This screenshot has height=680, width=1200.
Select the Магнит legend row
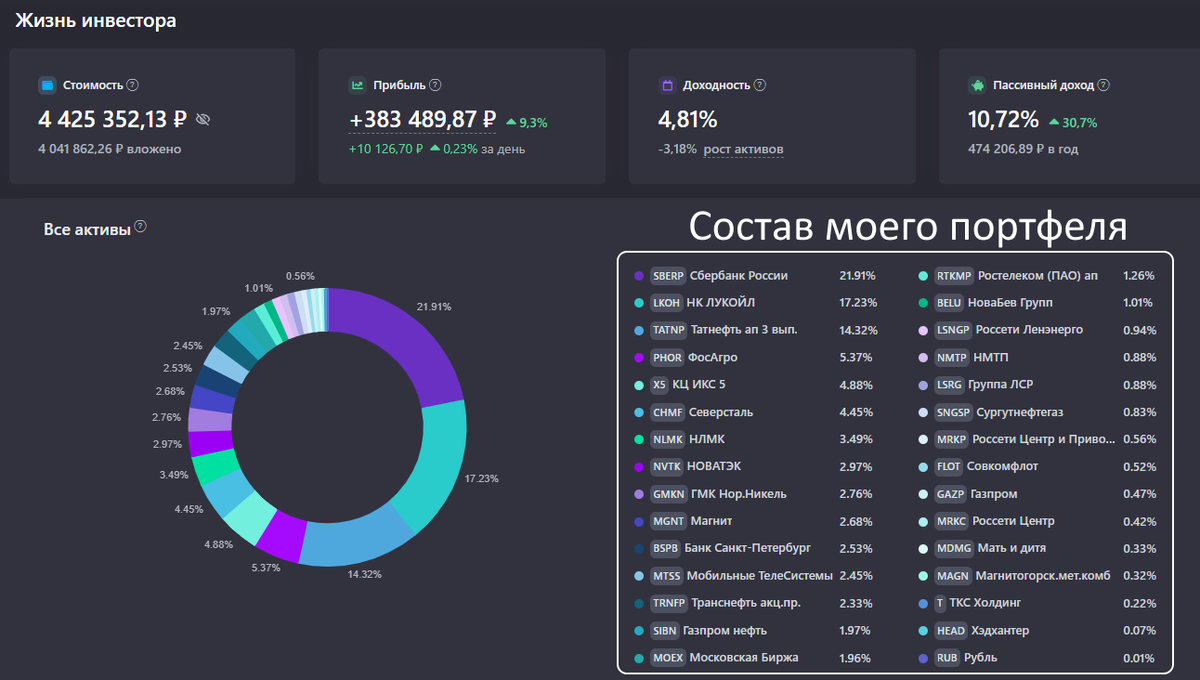pos(754,521)
